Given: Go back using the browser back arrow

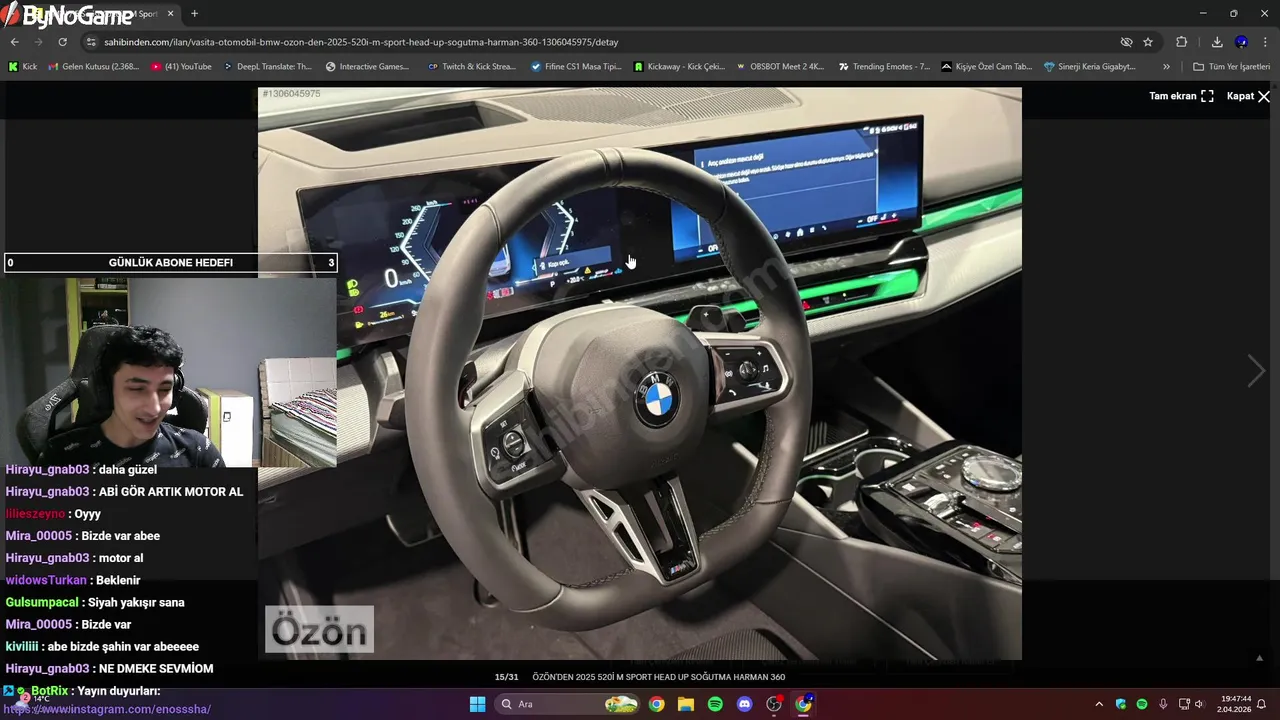Looking at the screenshot, I should (14, 42).
